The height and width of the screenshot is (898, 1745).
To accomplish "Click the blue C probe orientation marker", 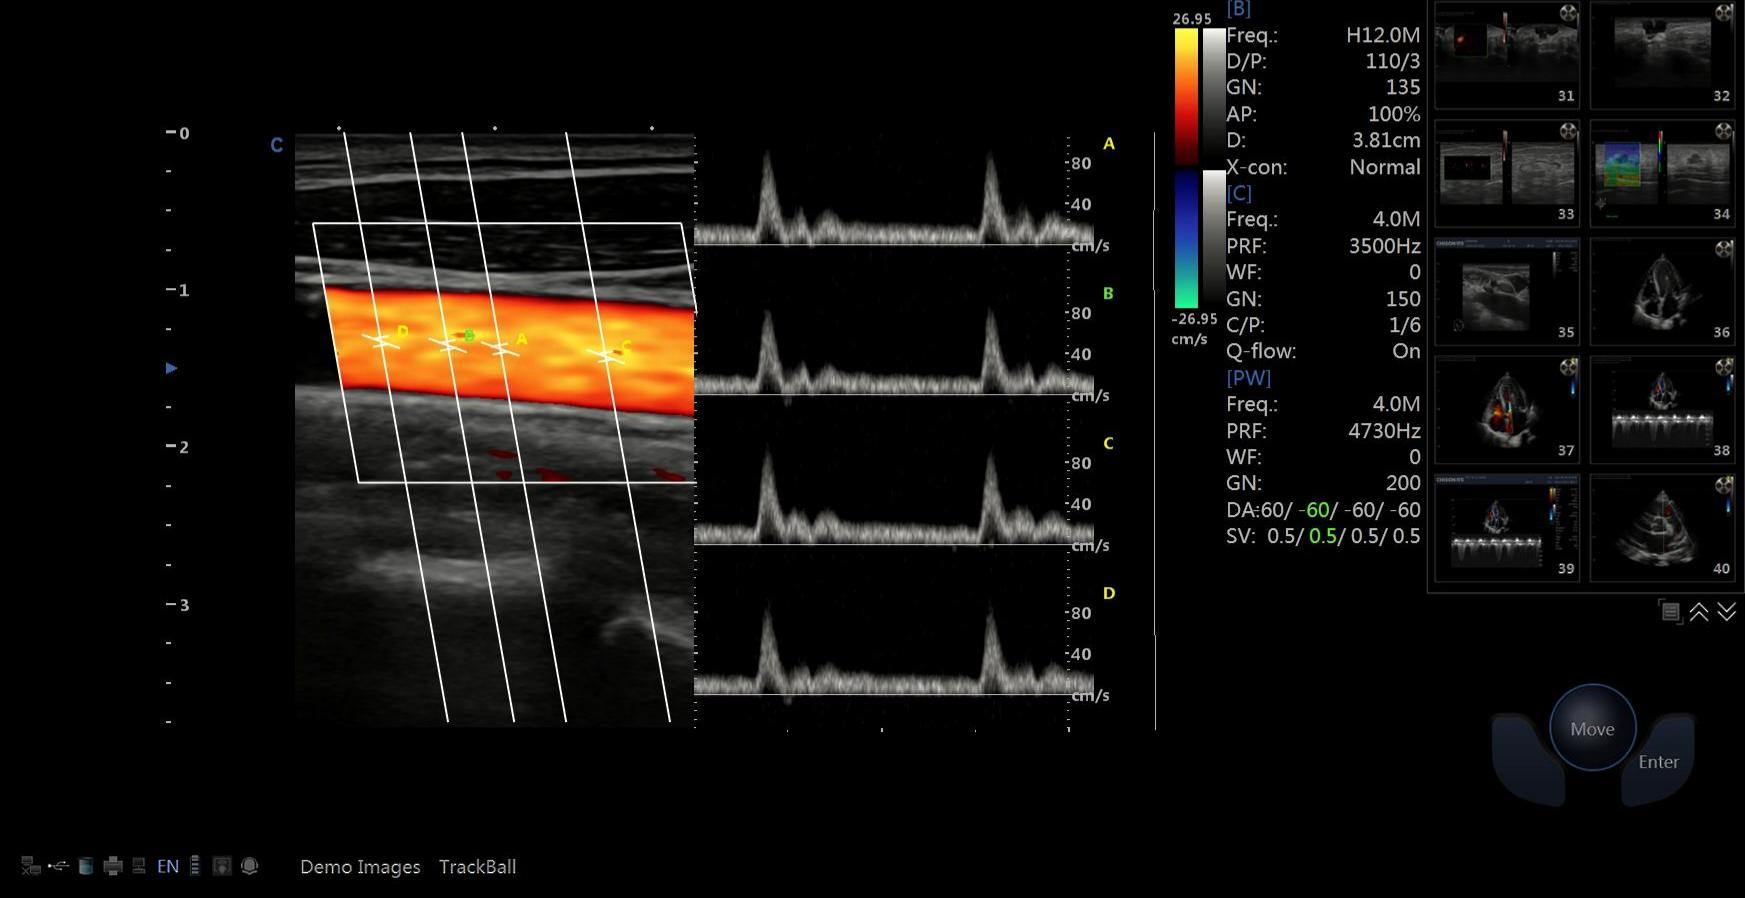I will click(277, 145).
